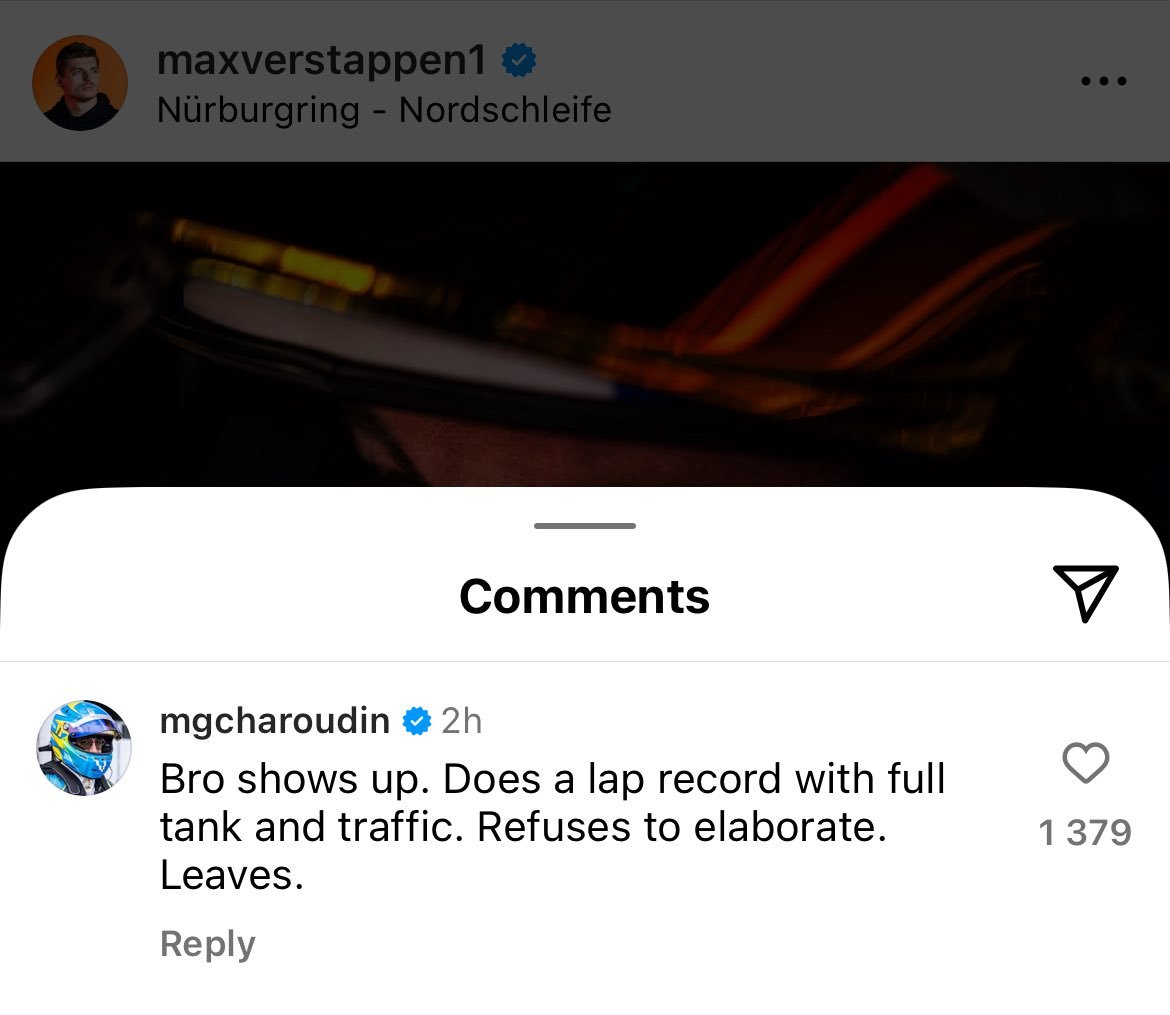
Task: Open the three-dot post options menu
Action: point(1104,81)
